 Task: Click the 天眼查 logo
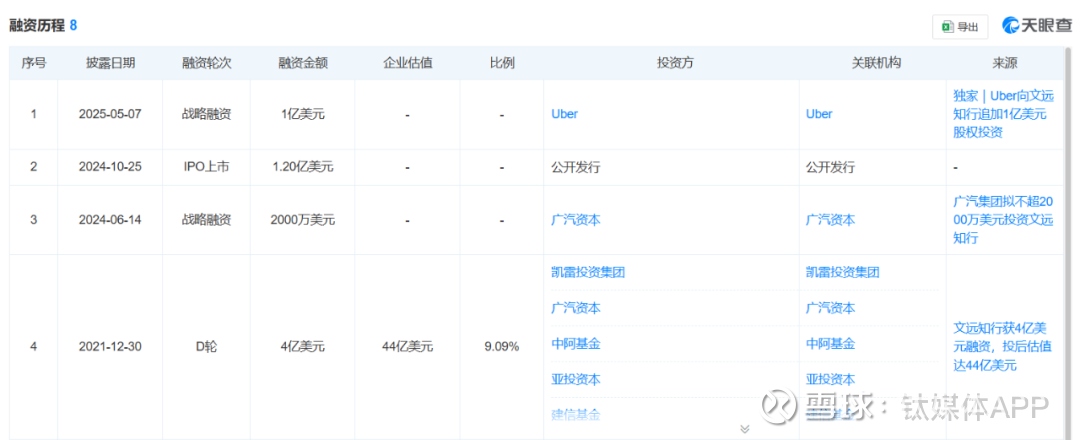coord(1037,26)
